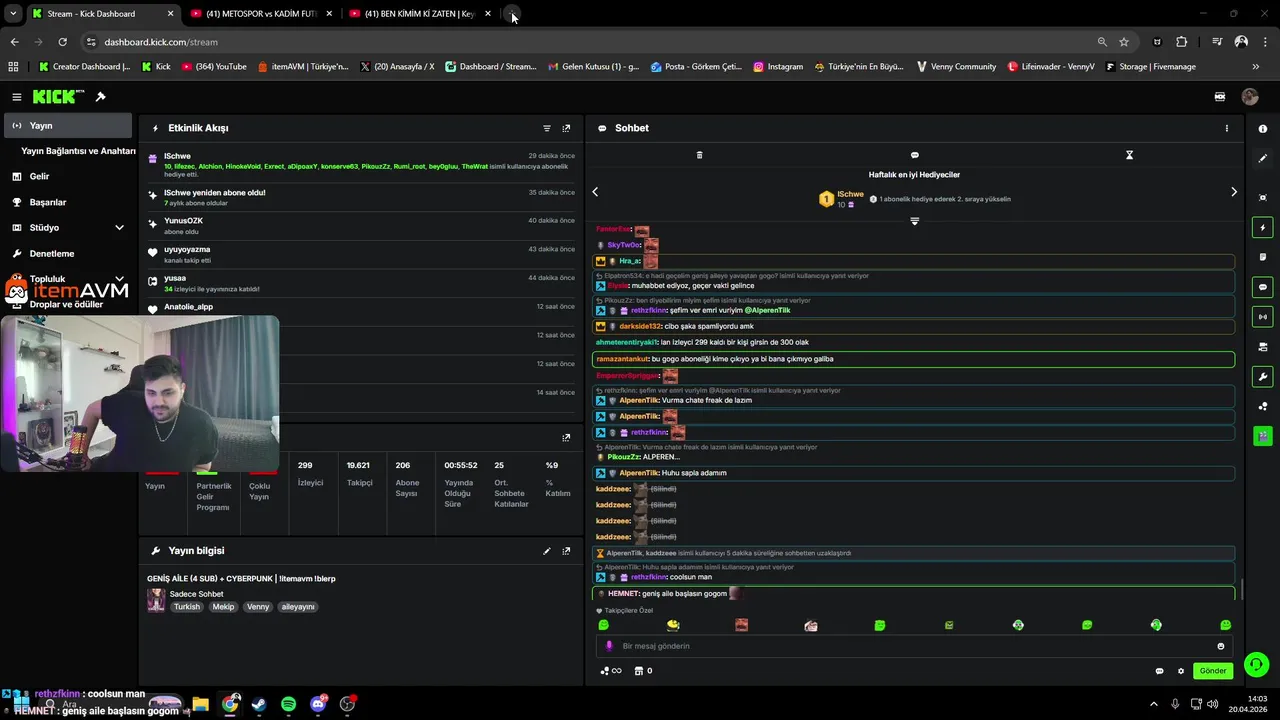Edit Yayın bilgisi with the pencil icon
This screenshot has height=720, width=1280.
tap(547, 551)
